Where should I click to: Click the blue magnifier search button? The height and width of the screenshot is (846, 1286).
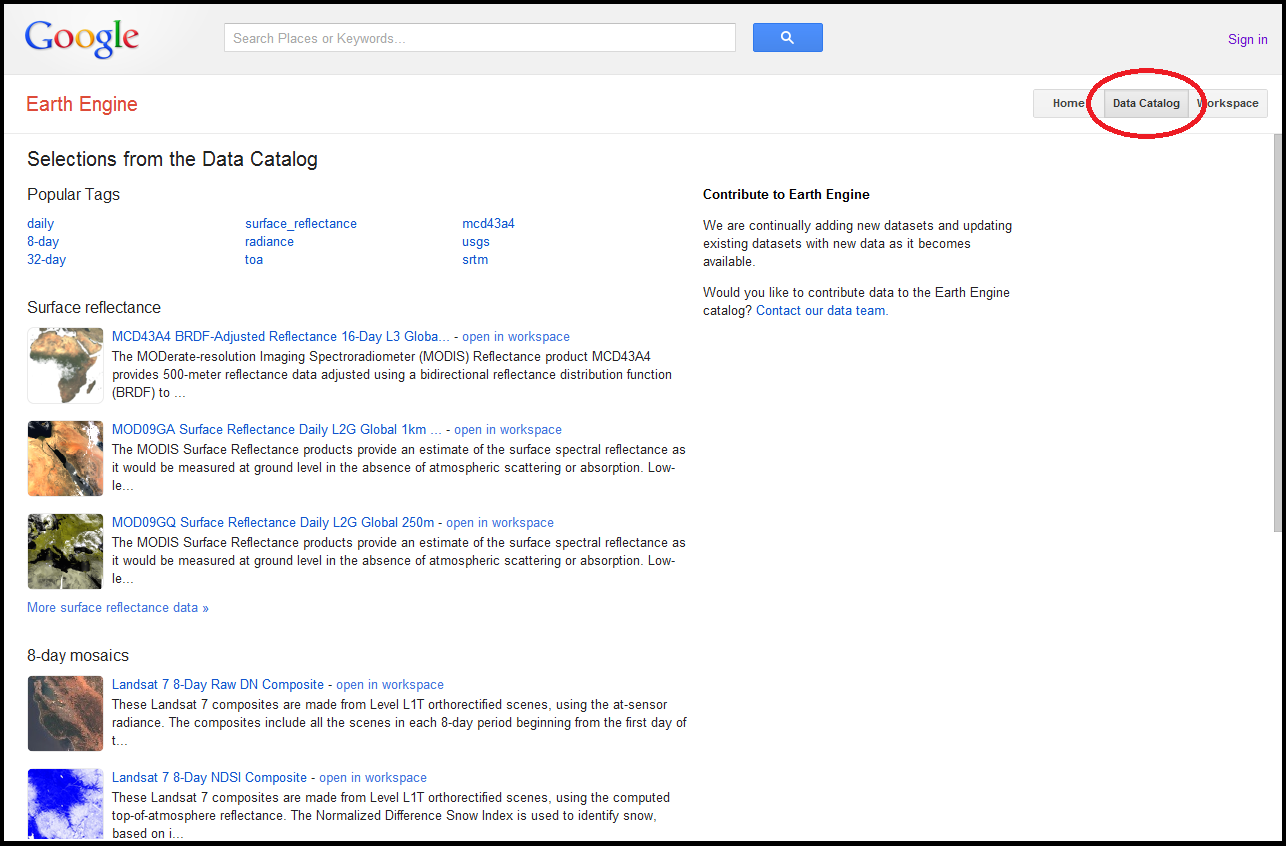(x=787, y=38)
